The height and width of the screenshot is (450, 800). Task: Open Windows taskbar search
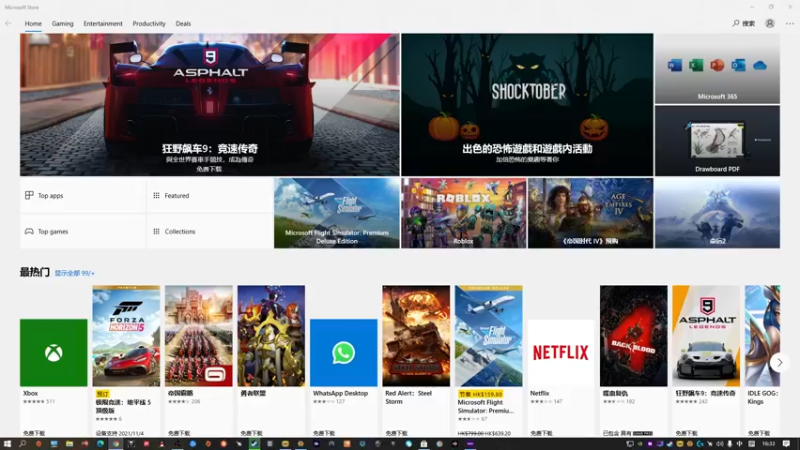click(x=22, y=444)
